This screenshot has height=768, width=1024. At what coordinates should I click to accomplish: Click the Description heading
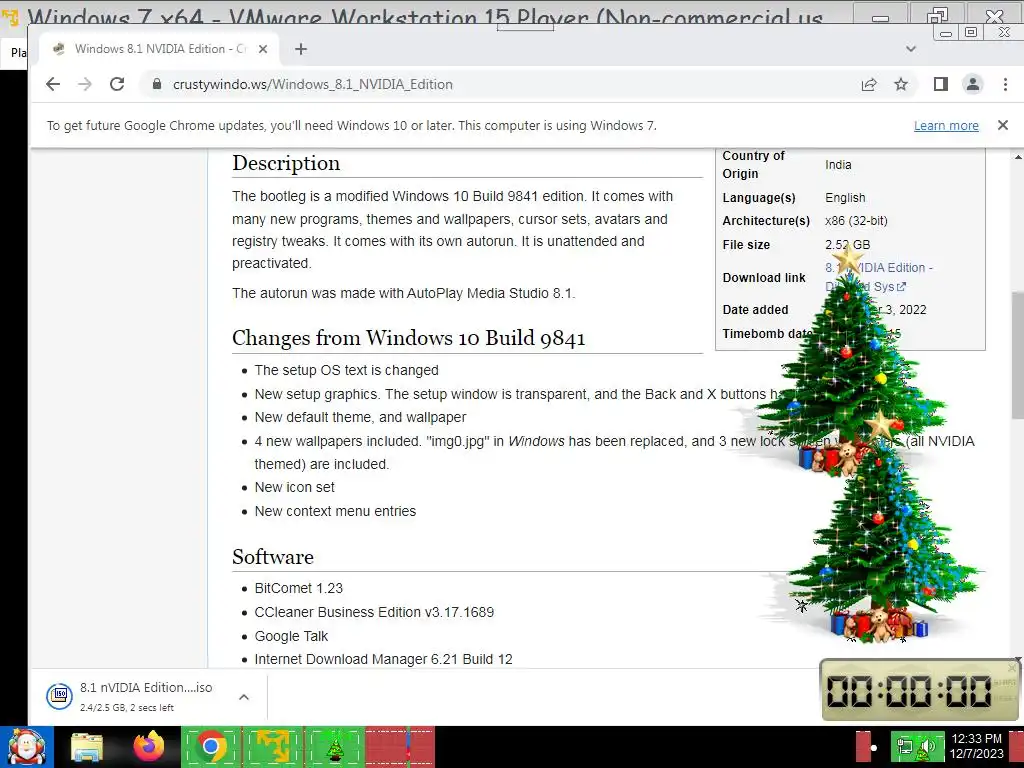coord(286,163)
